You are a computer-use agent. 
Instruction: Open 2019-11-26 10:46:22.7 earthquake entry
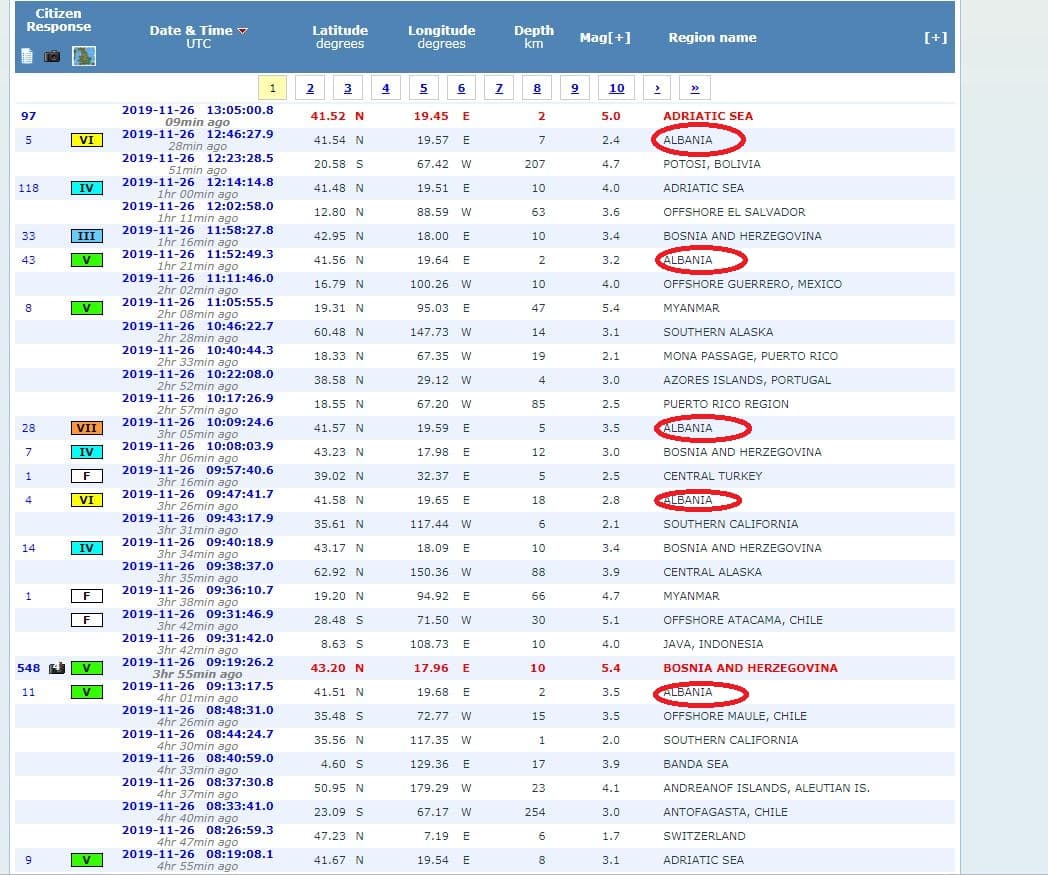198,326
